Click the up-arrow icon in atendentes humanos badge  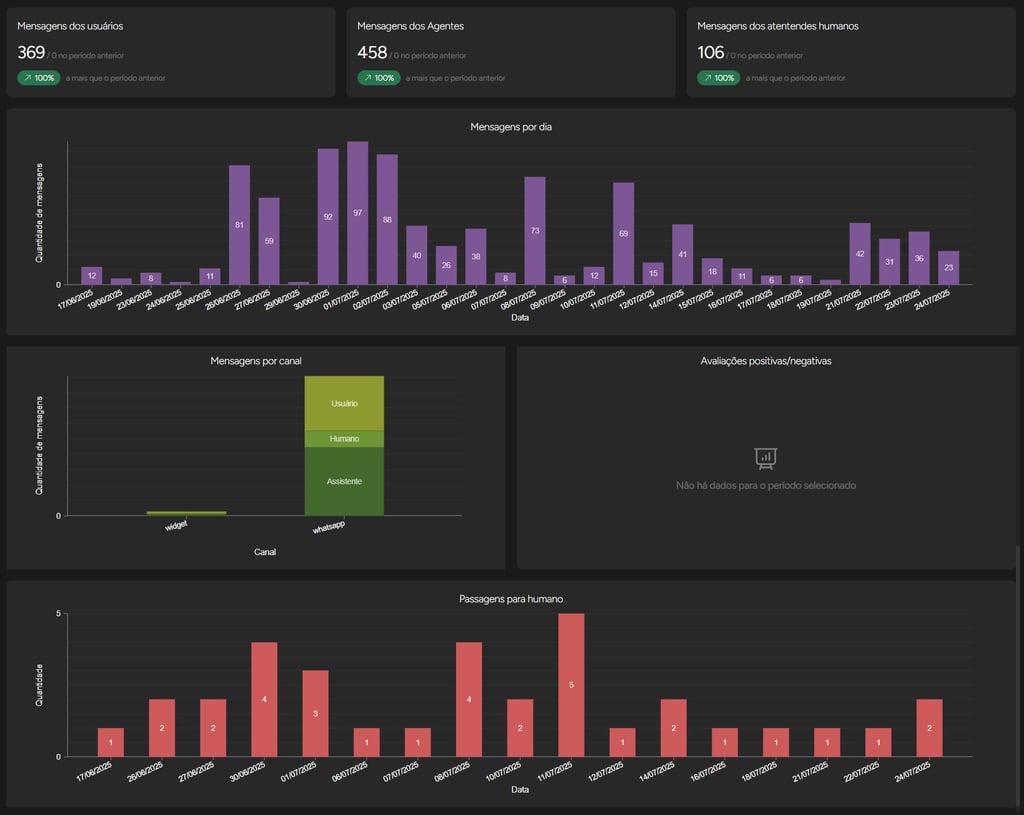point(708,78)
